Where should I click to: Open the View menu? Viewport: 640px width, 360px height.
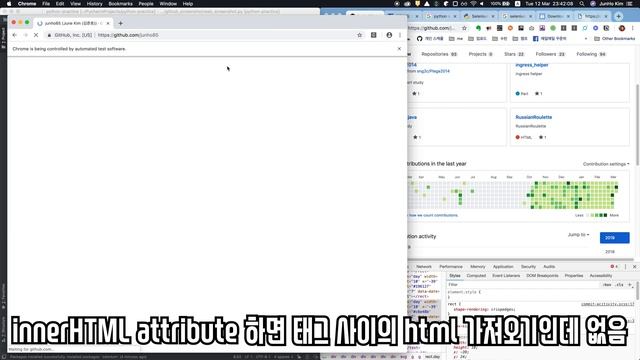coord(76,4)
